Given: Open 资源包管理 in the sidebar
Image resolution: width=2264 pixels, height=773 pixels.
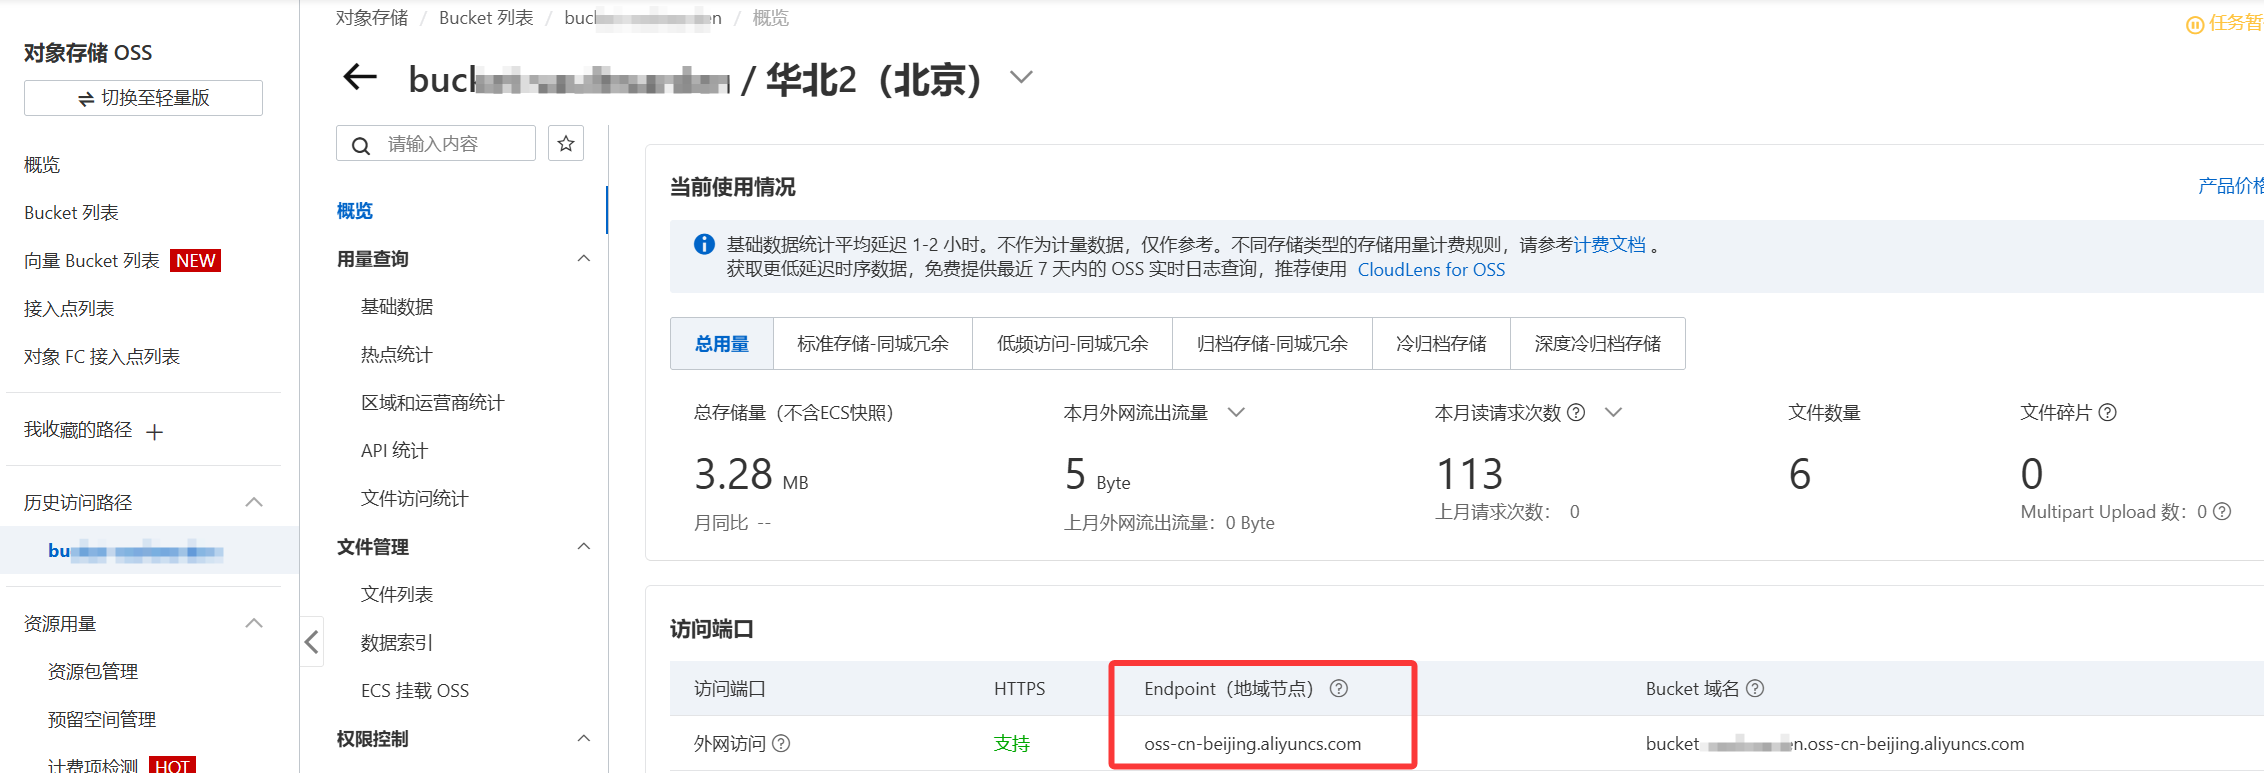Looking at the screenshot, I should click(93, 672).
